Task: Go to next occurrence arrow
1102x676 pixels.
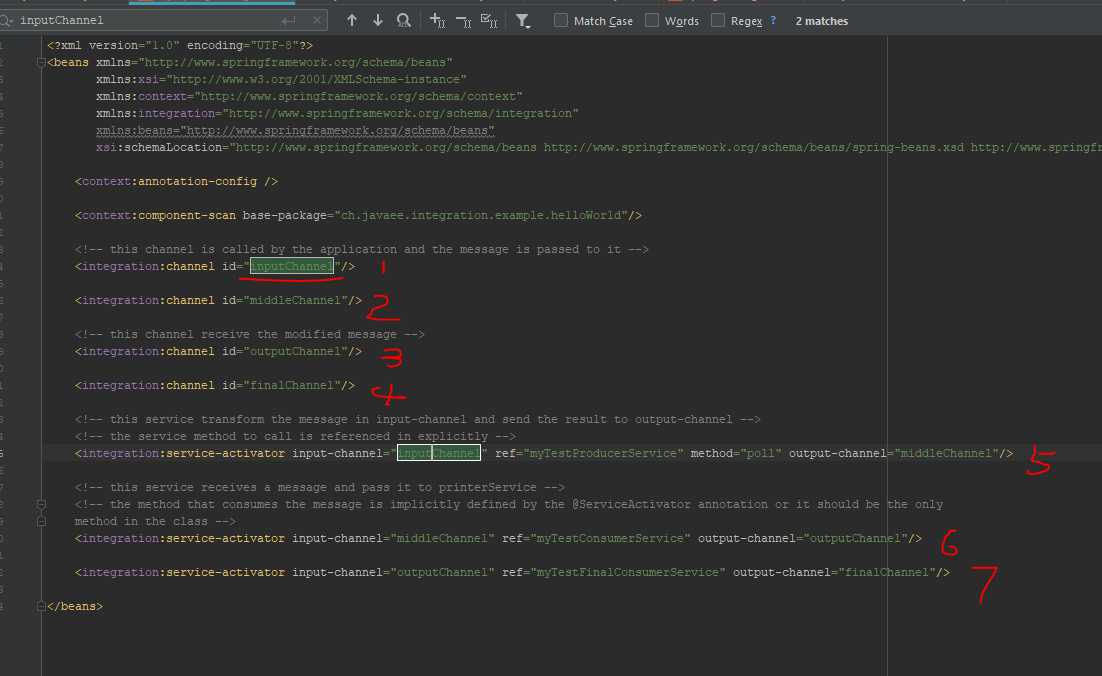Action: click(378, 20)
